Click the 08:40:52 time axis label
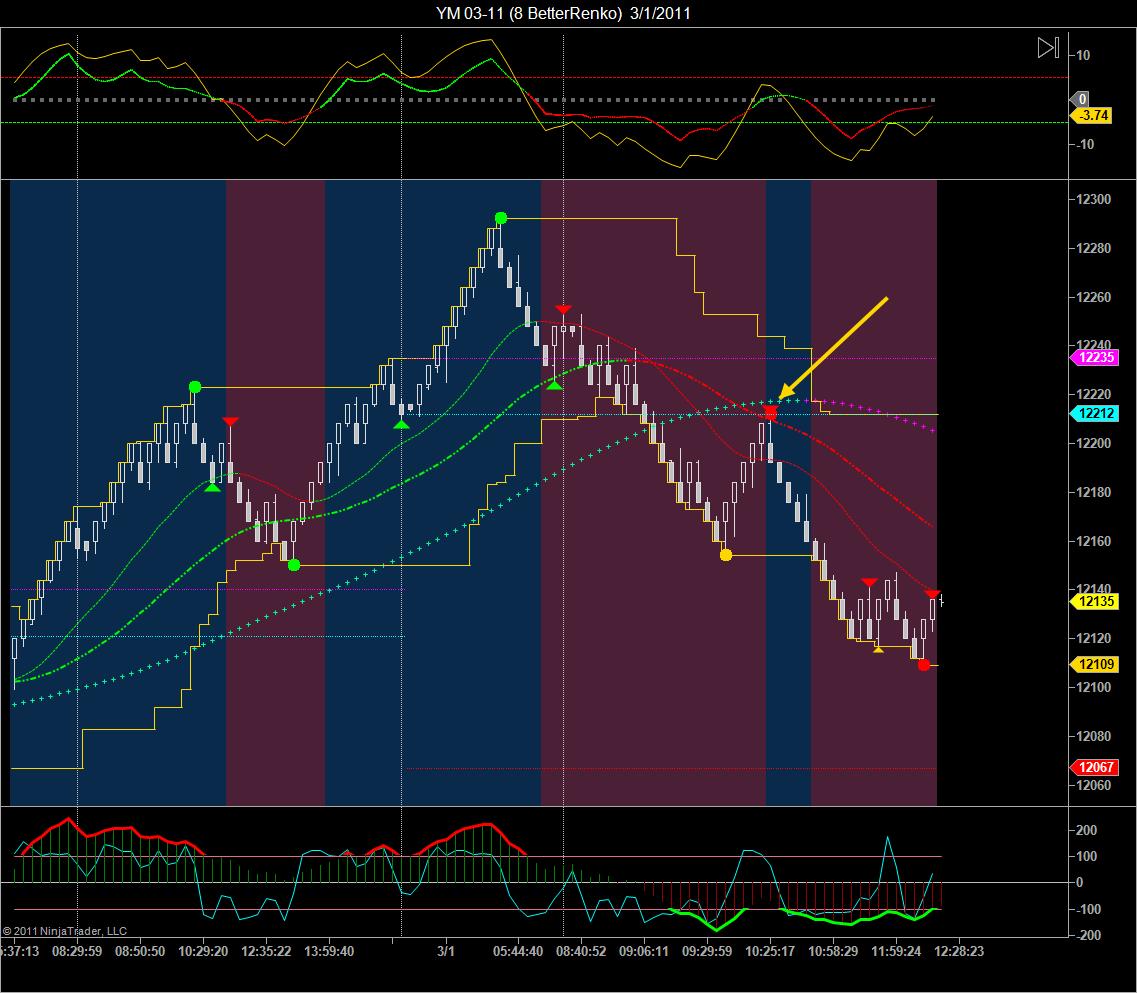 581,951
